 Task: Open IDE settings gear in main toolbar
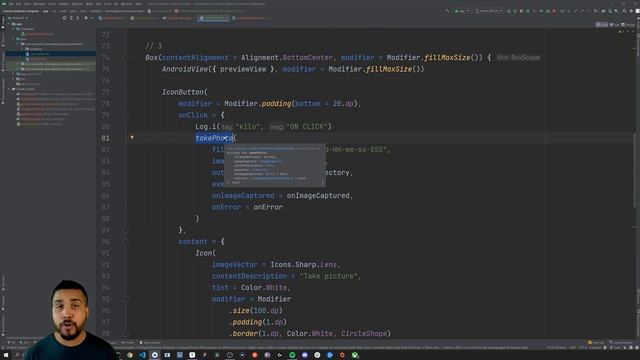pyautogui.click(x=631, y=11)
